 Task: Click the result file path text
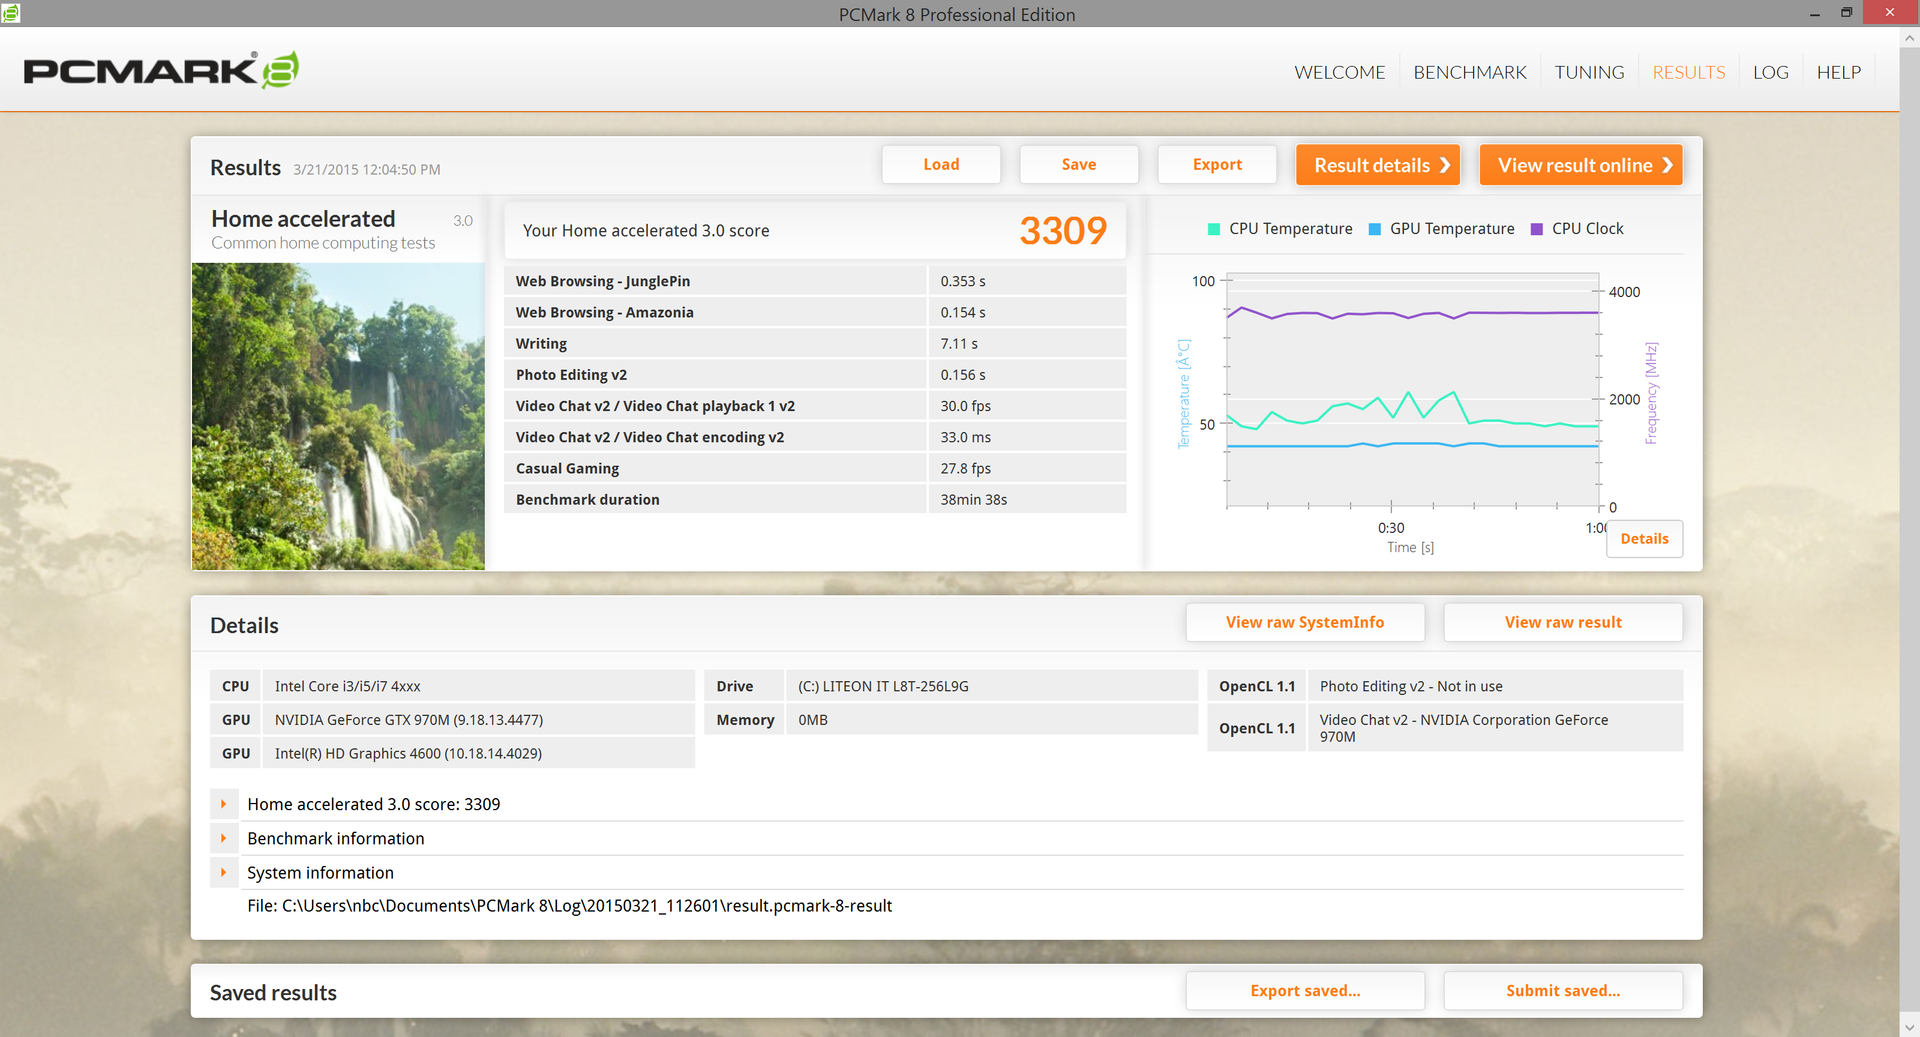point(569,906)
